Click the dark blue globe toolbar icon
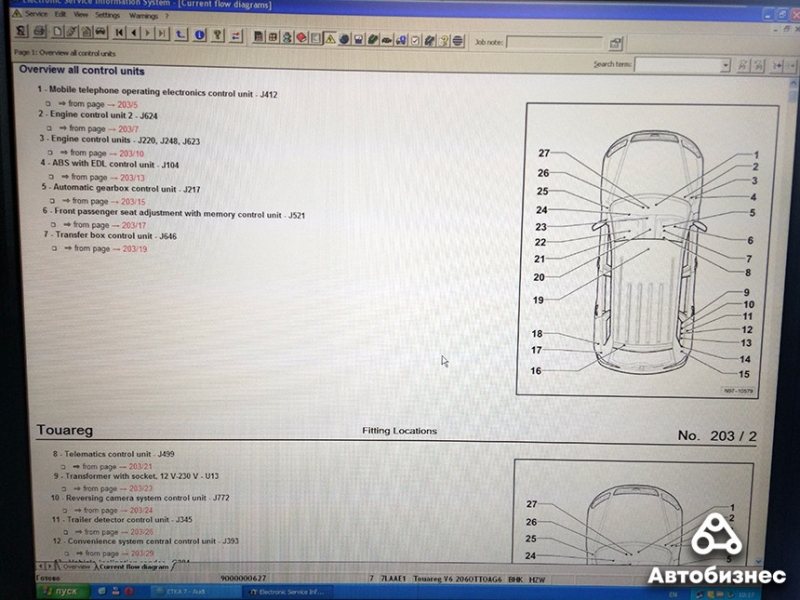Image resolution: width=800 pixels, height=600 pixels. pos(344,39)
